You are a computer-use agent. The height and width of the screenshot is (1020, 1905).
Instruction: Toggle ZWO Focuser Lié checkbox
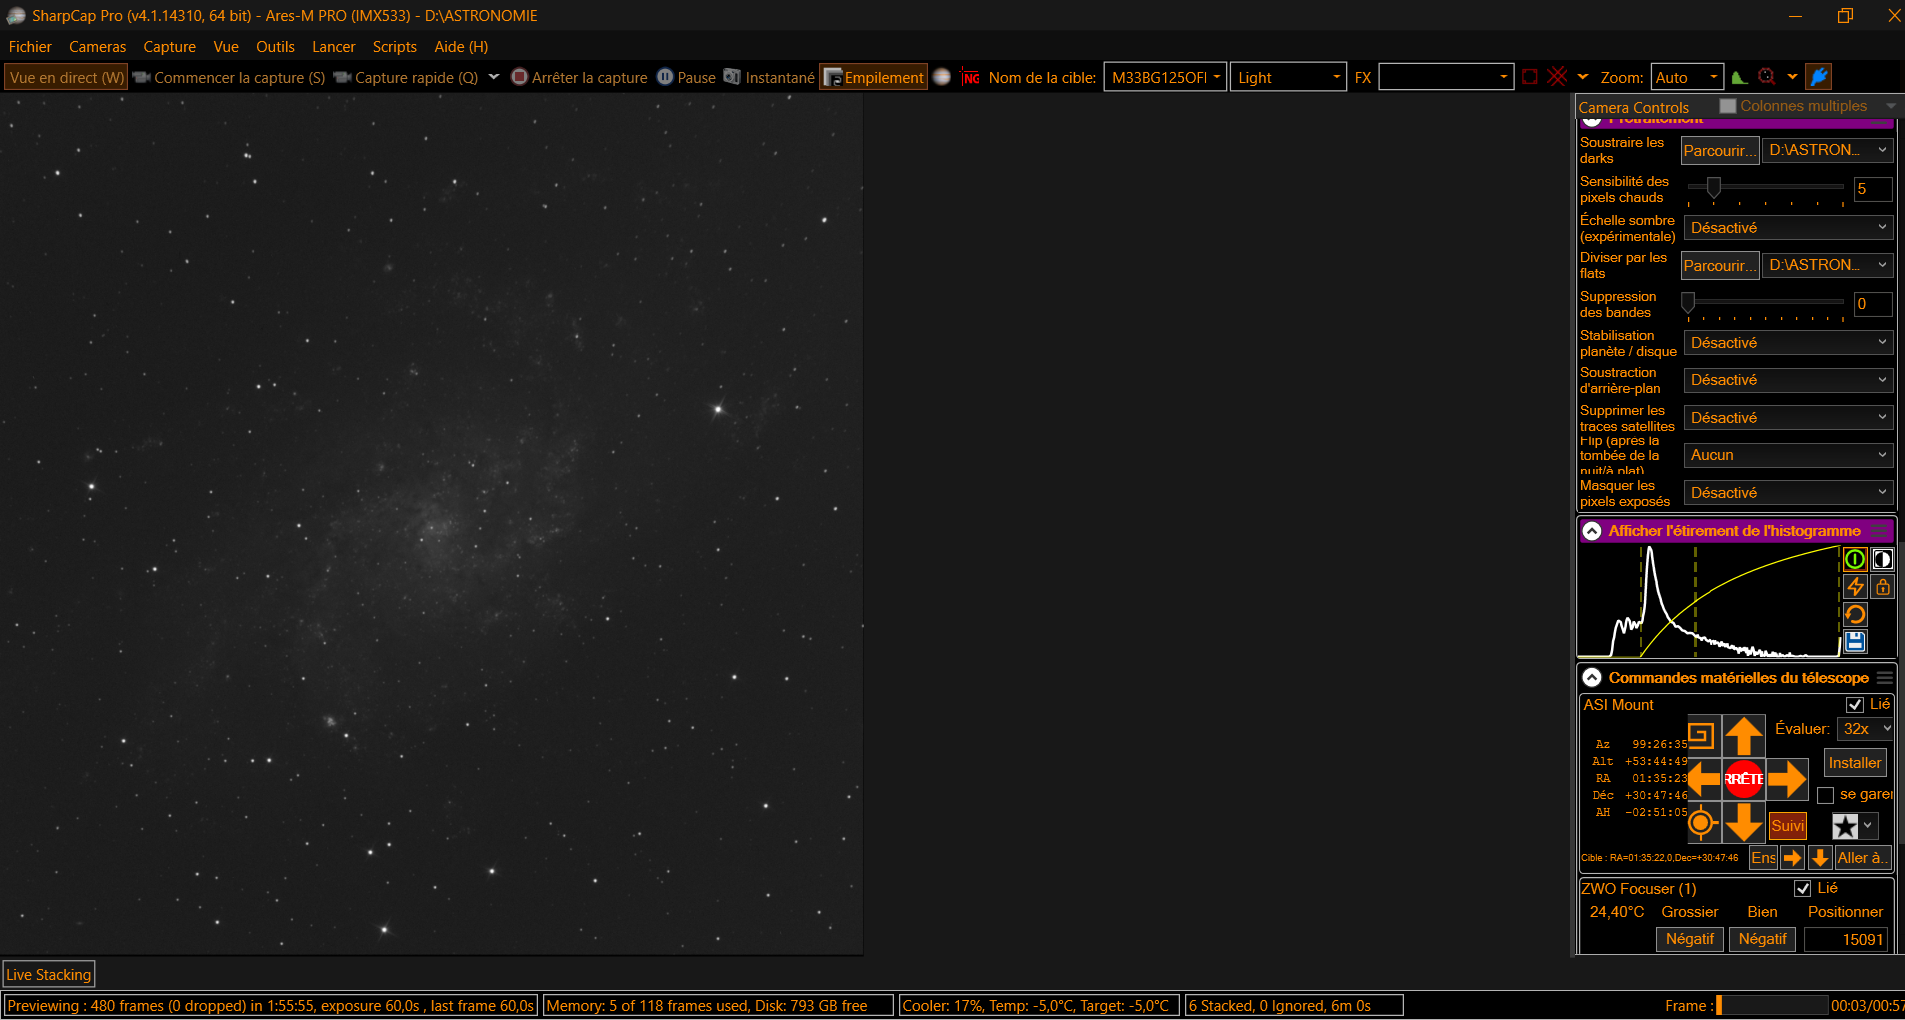coord(1803,888)
